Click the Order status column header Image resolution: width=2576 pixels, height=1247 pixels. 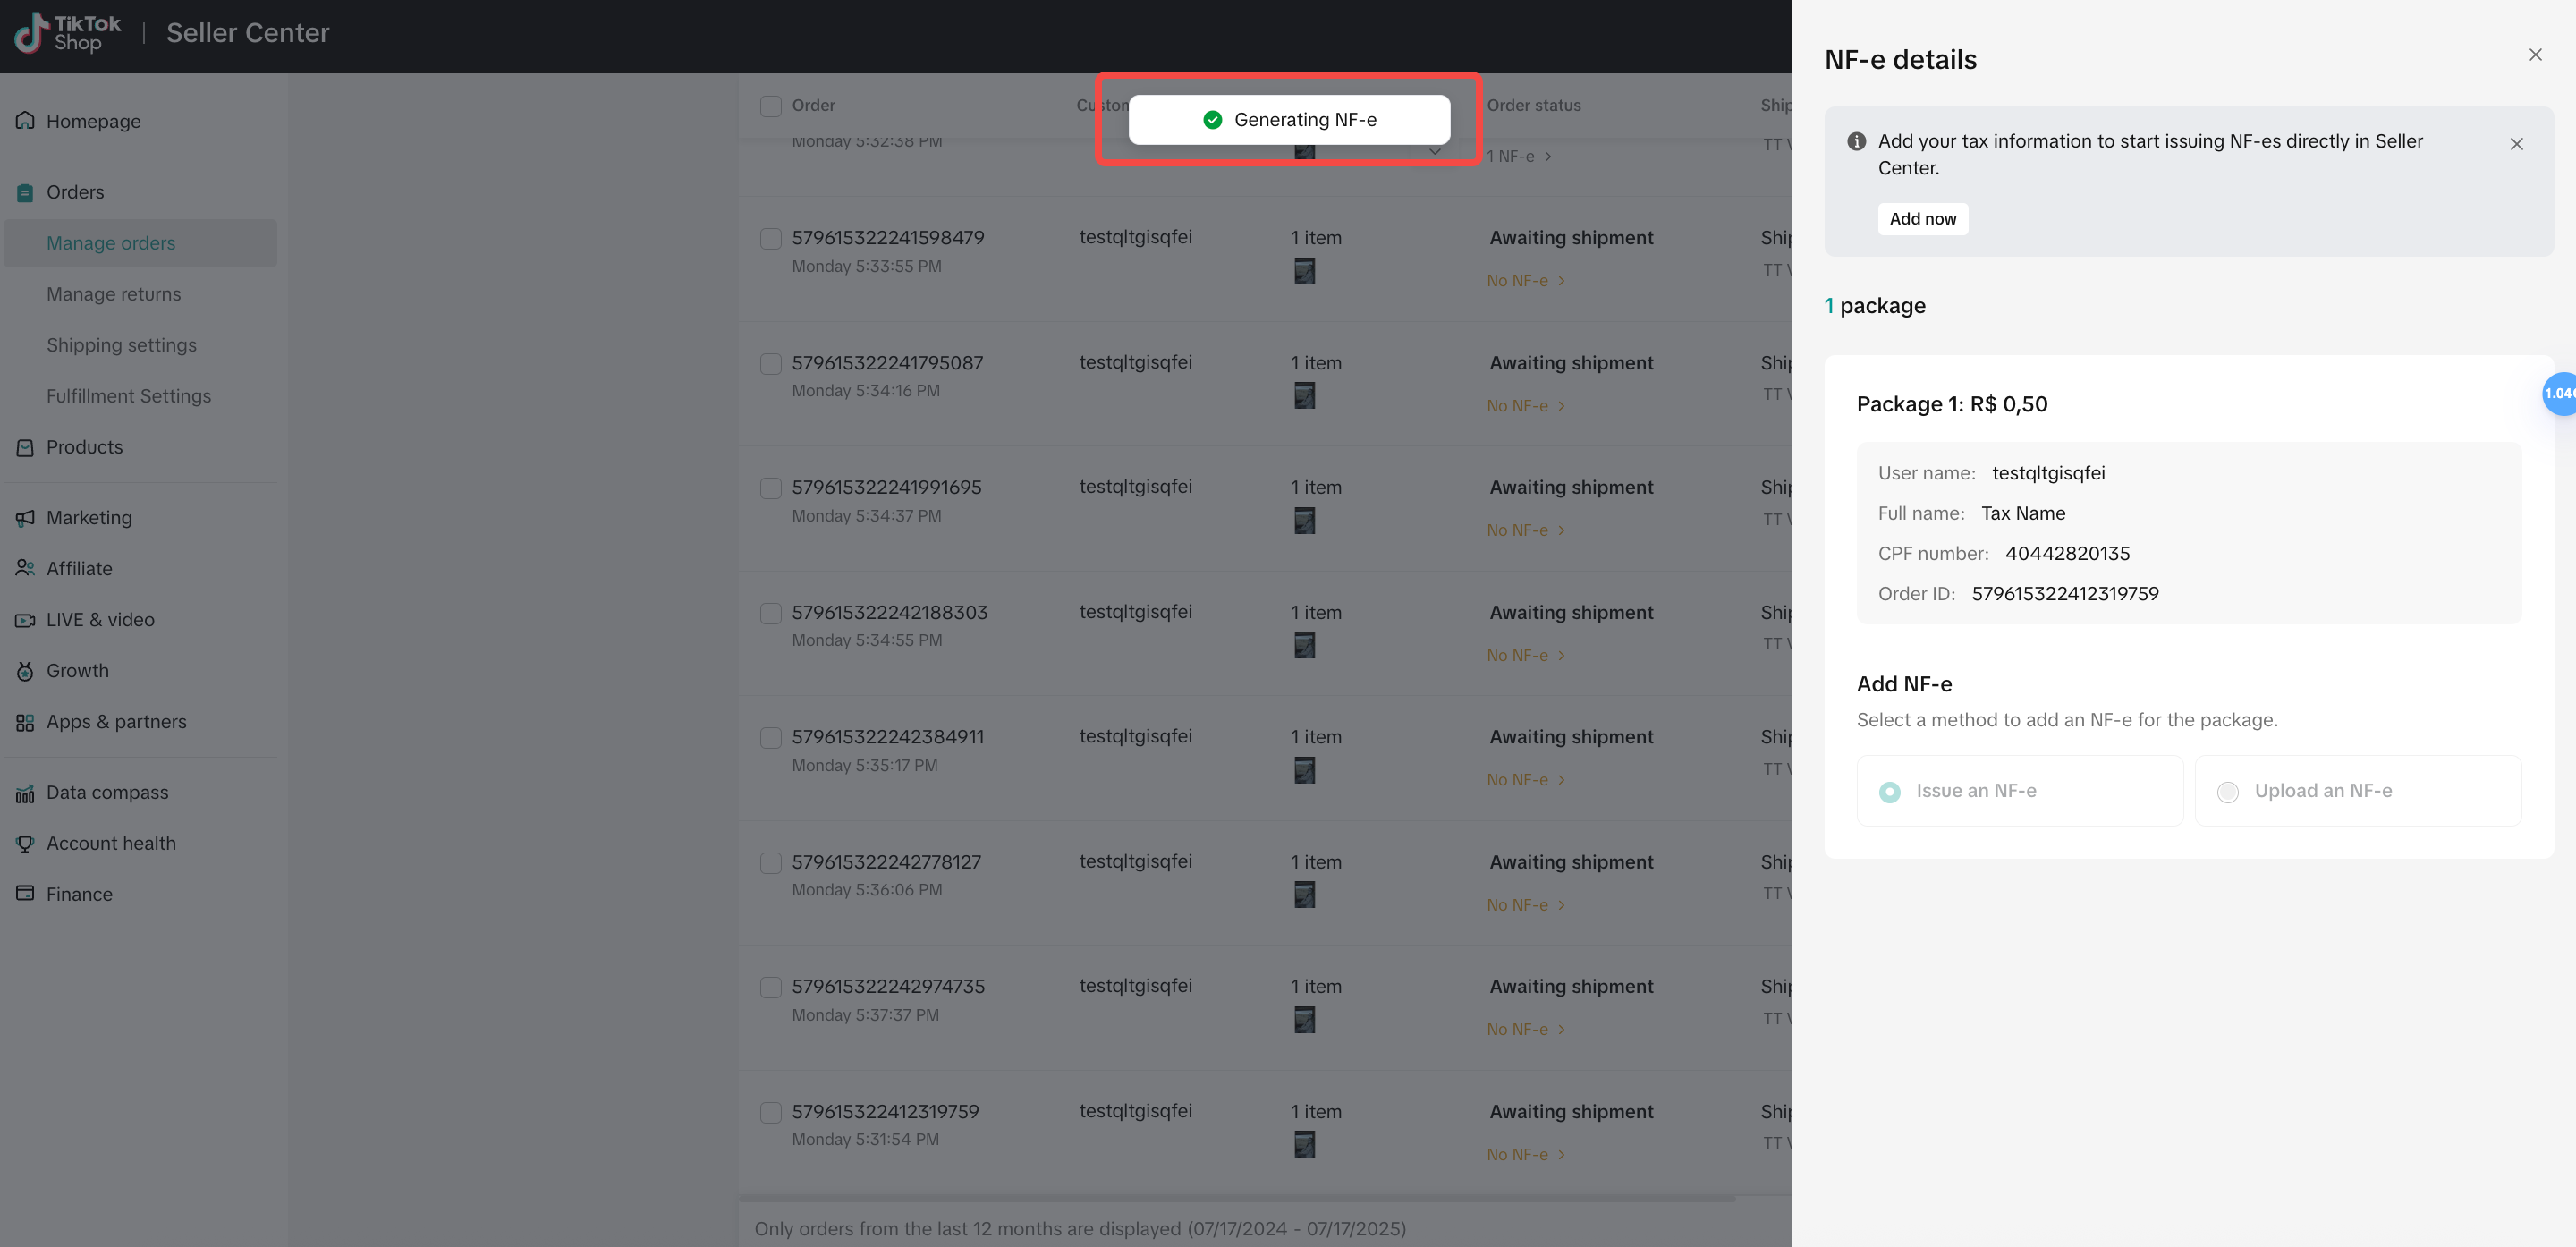[x=1533, y=105]
